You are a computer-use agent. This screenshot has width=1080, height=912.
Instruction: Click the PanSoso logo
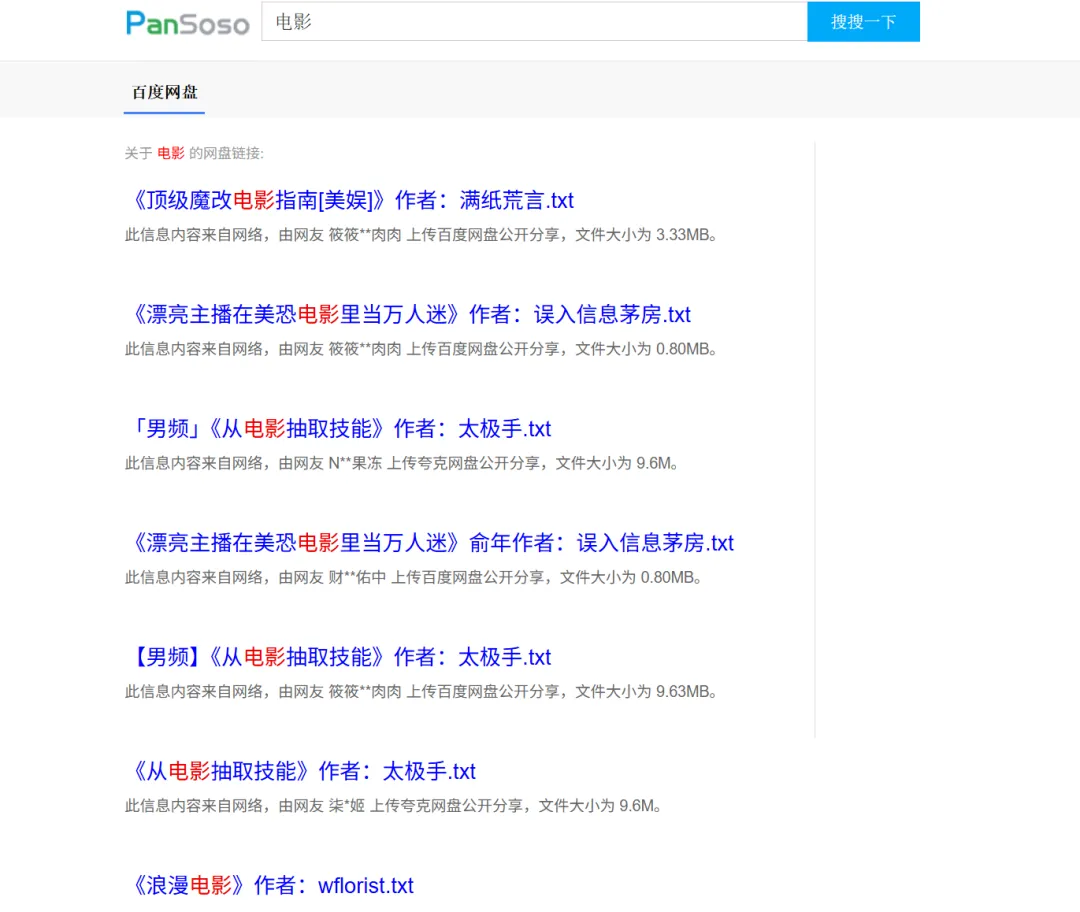point(187,23)
